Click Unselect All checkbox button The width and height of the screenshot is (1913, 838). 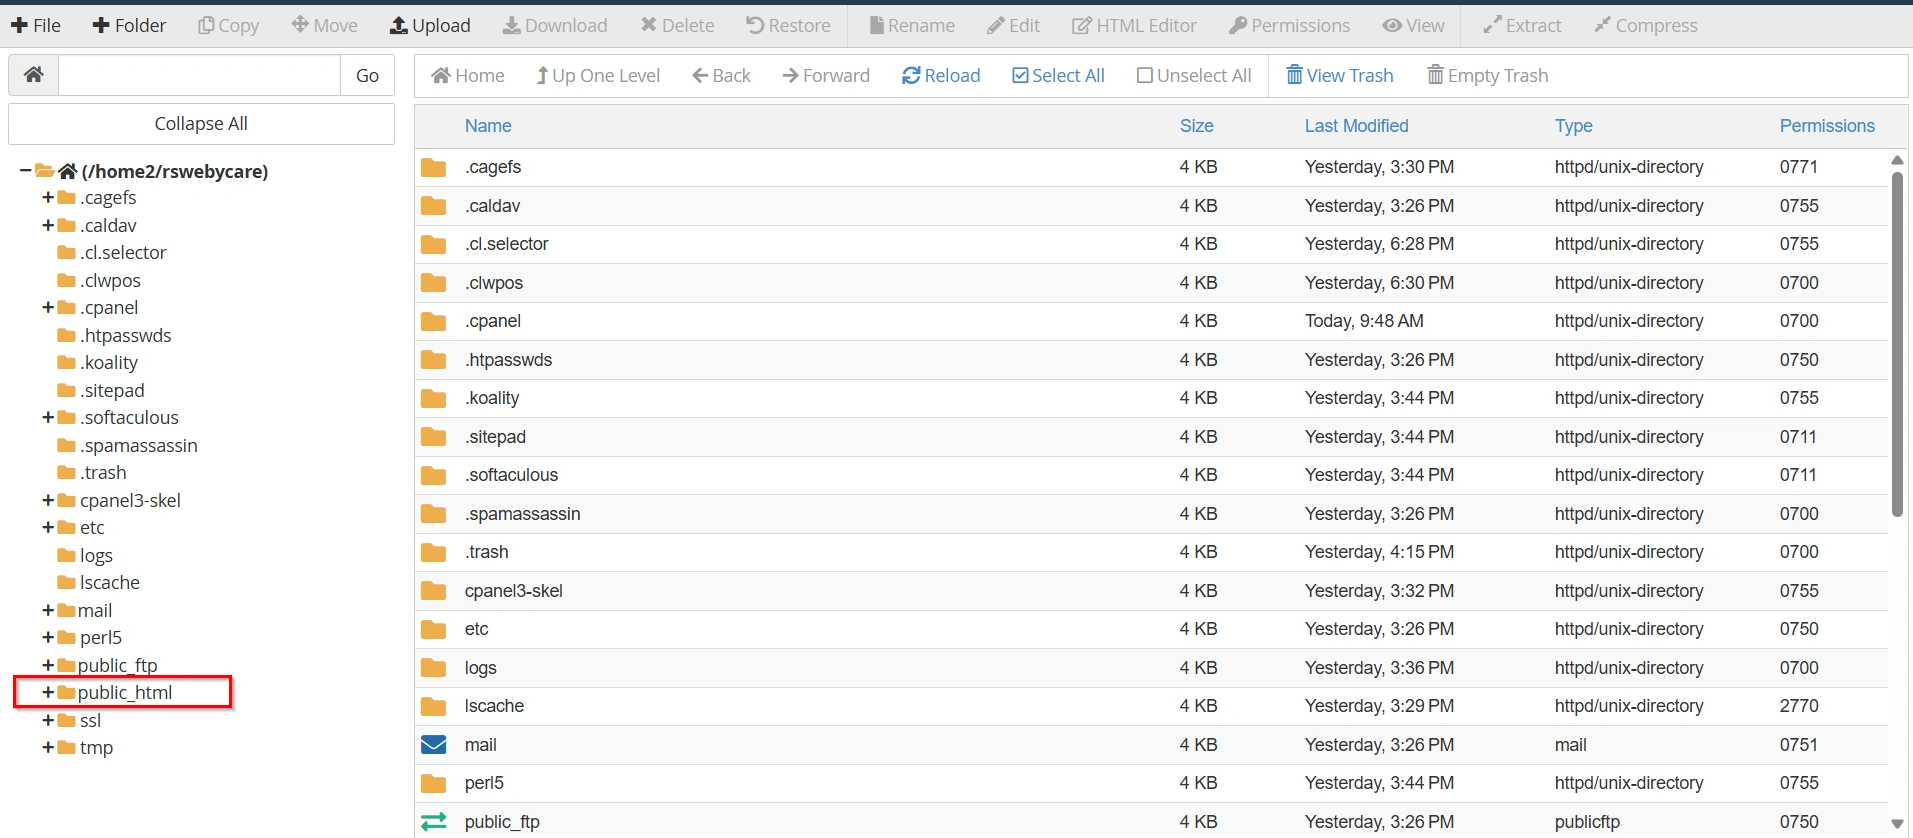coord(1194,75)
